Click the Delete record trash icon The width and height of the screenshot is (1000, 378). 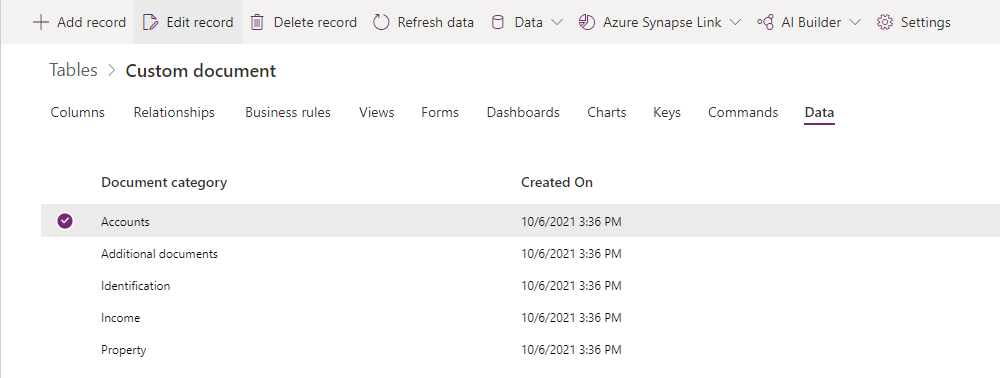(x=257, y=22)
